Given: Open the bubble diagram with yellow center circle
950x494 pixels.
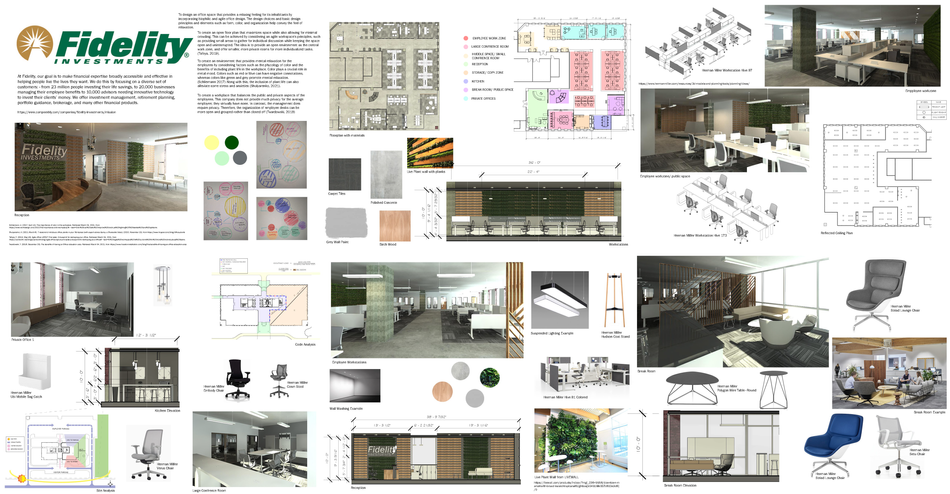Looking at the screenshot, I should [x=226, y=210].
